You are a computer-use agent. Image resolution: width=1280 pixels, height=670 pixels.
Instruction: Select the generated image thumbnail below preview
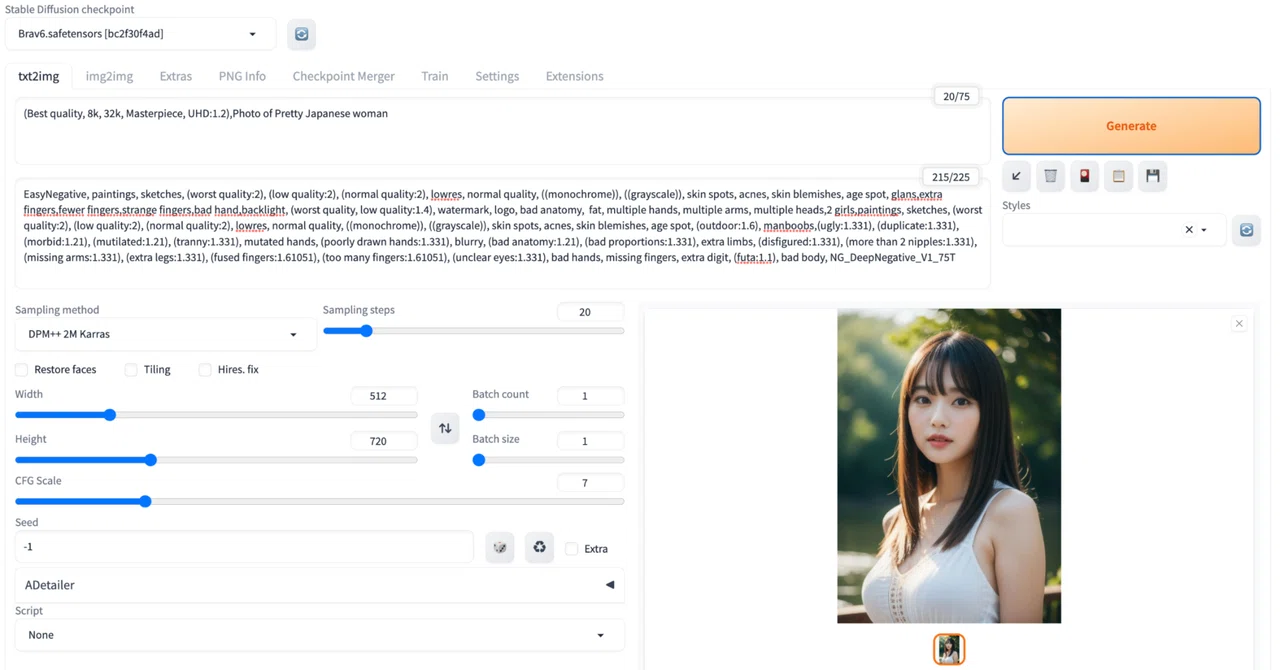coord(949,649)
